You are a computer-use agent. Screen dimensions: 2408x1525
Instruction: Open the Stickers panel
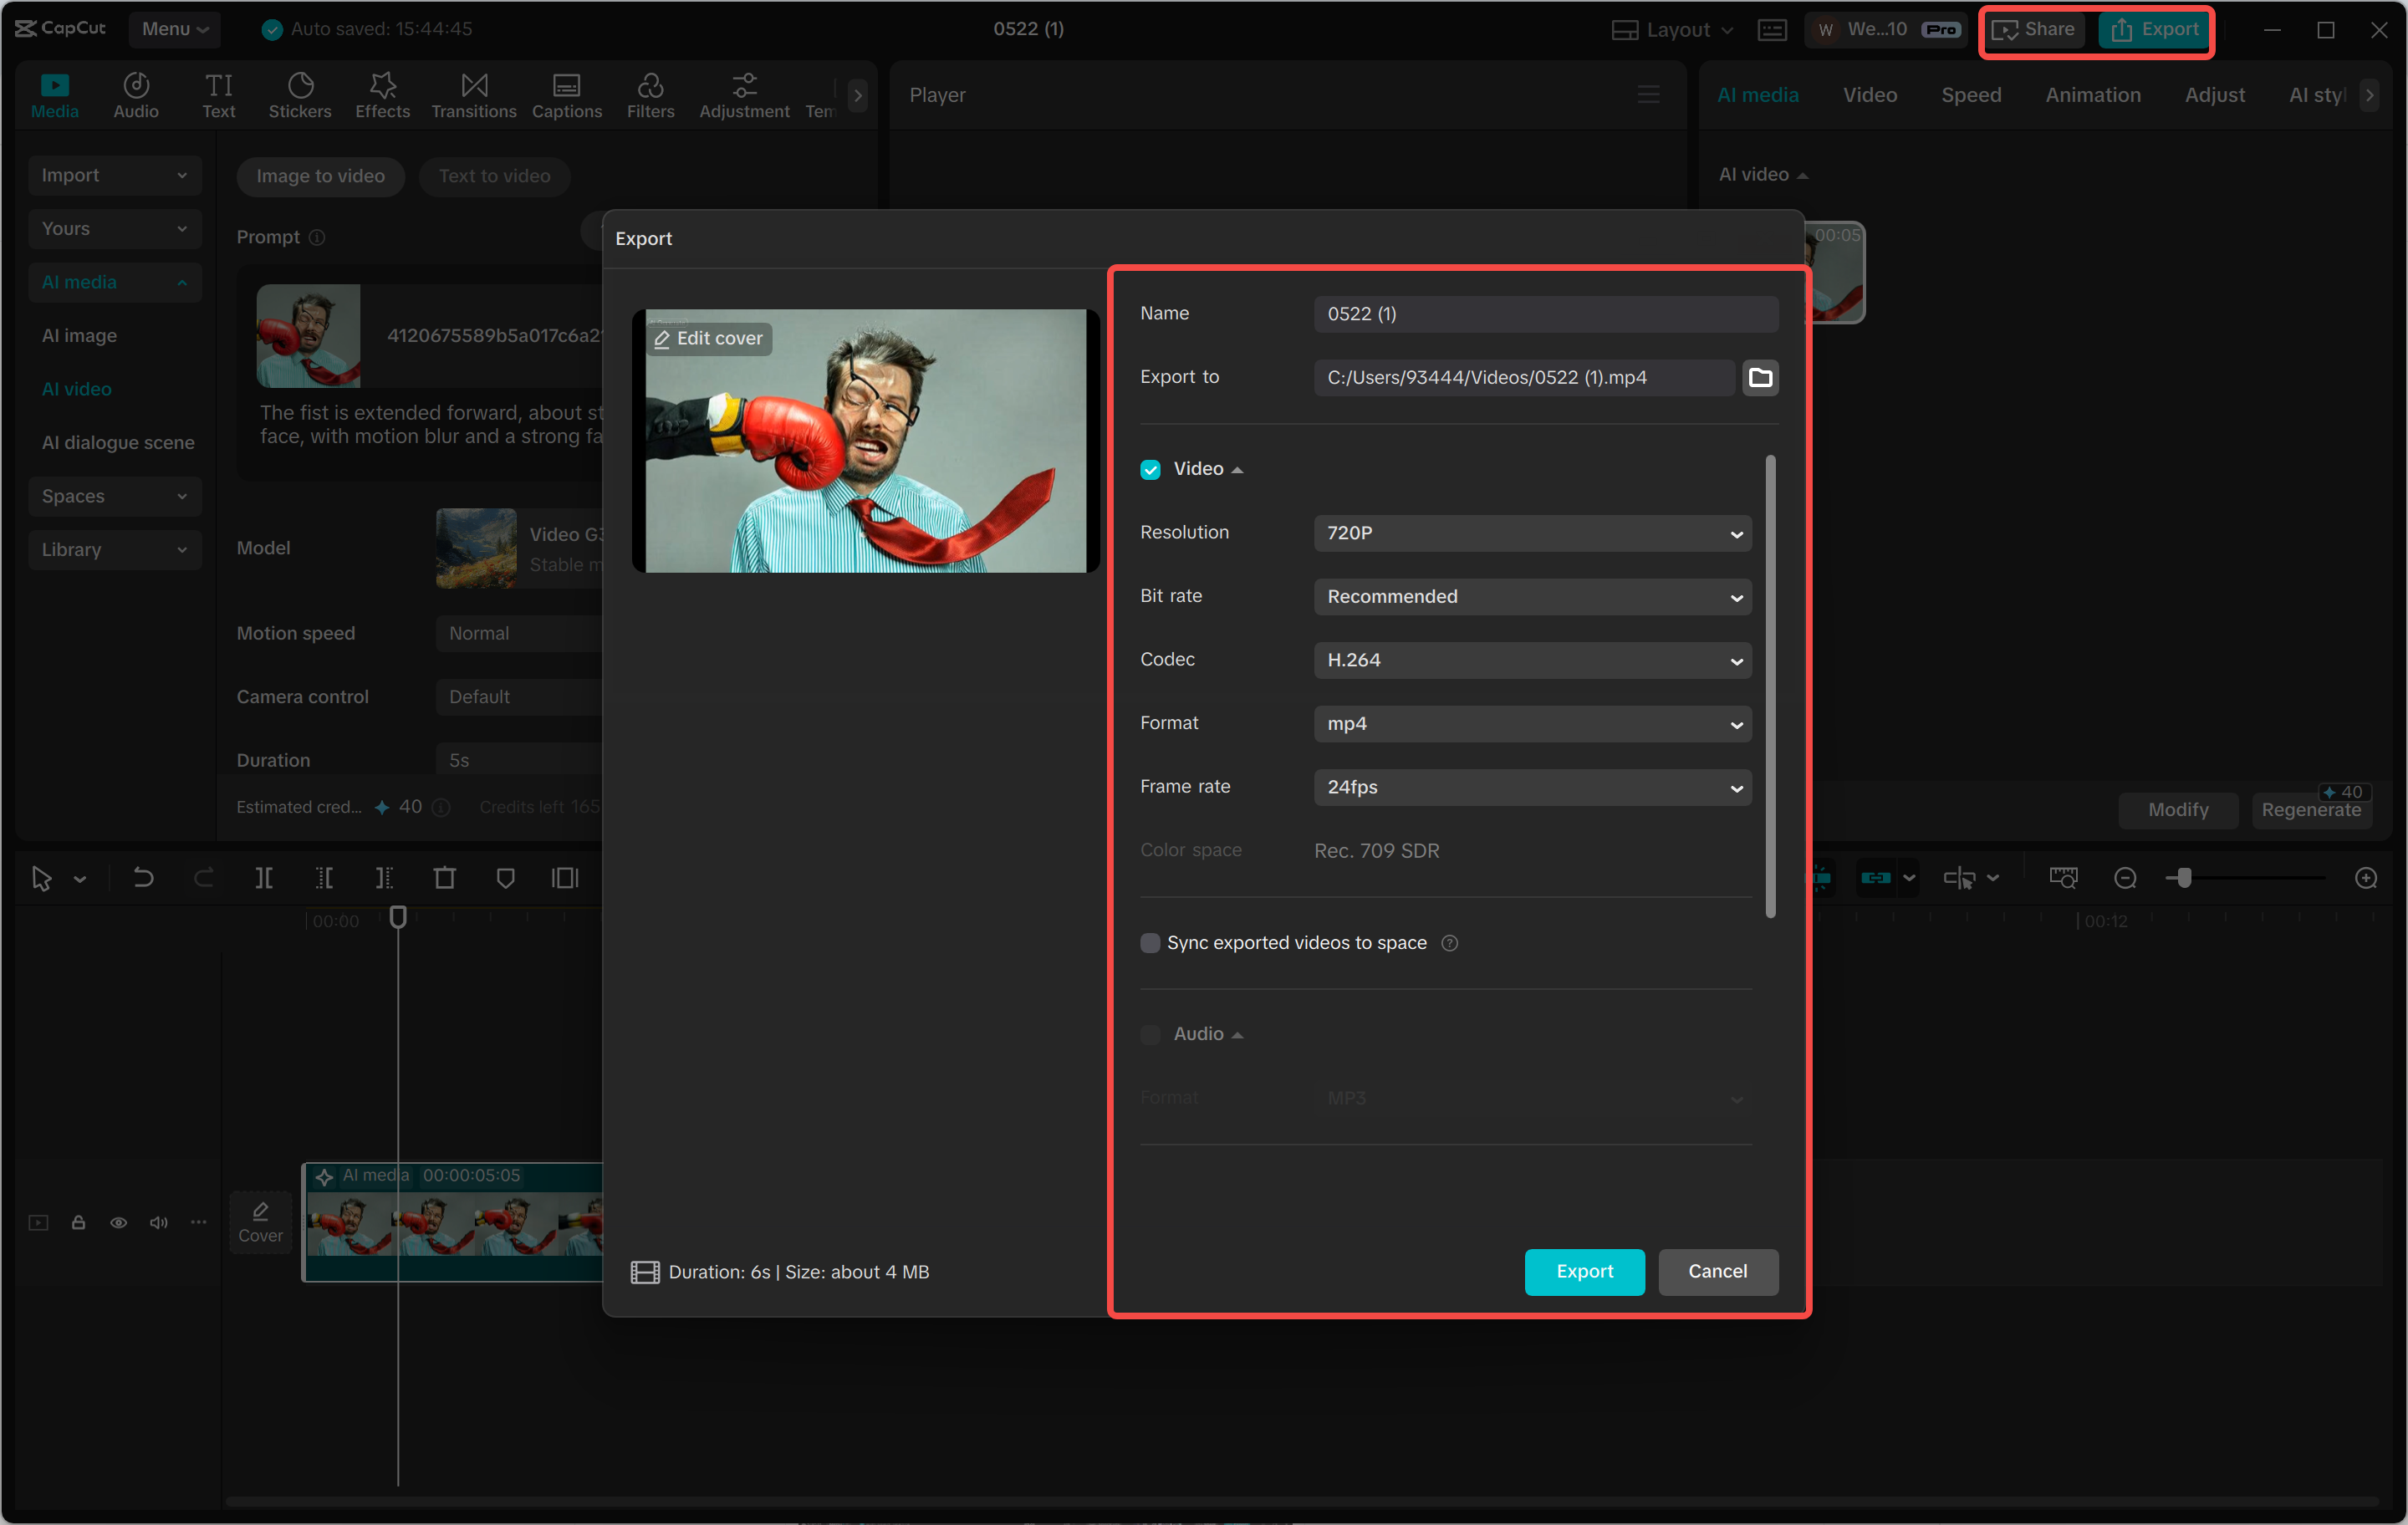pos(300,94)
